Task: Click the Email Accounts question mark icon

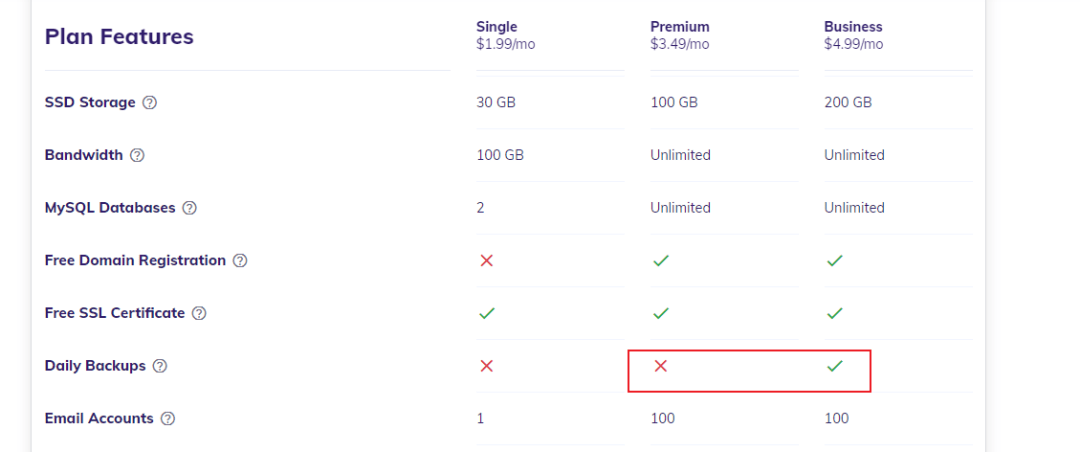Action: [168, 419]
